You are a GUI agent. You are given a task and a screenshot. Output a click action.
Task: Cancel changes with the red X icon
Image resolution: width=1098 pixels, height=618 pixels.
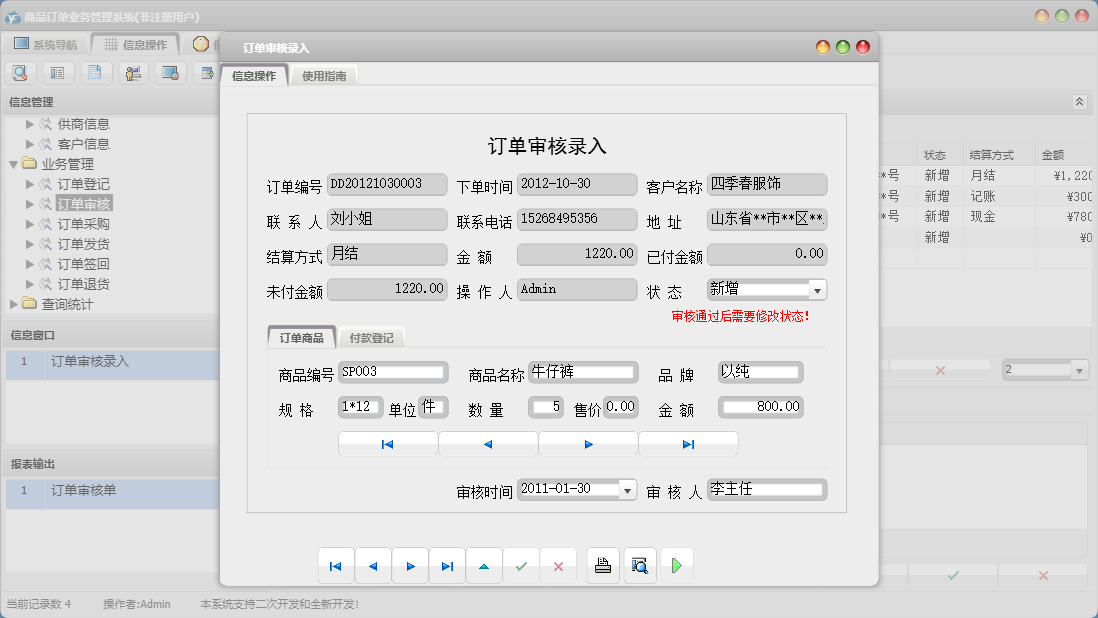coord(557,565)
